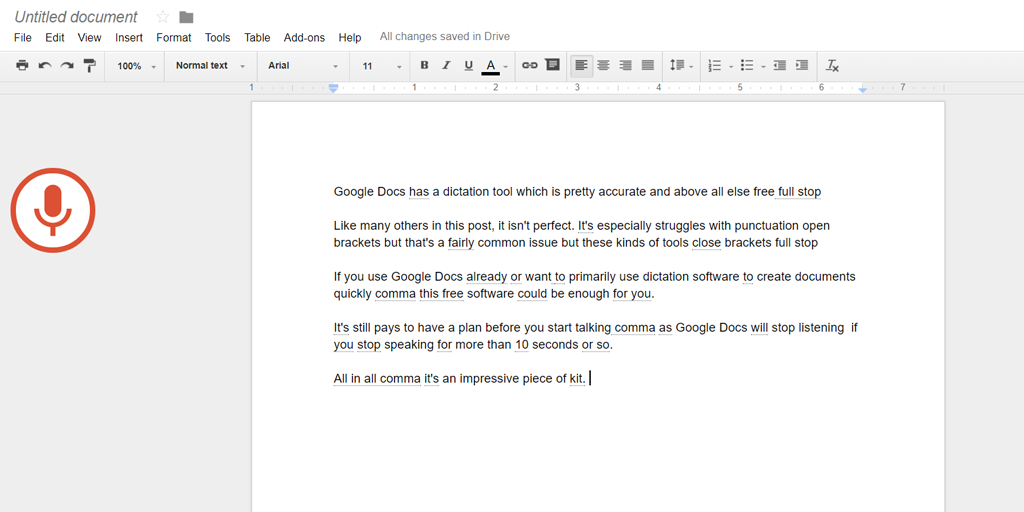Click the number '10' in the text
This screenshot has width=1024, height=512.
tap(521, 345)
